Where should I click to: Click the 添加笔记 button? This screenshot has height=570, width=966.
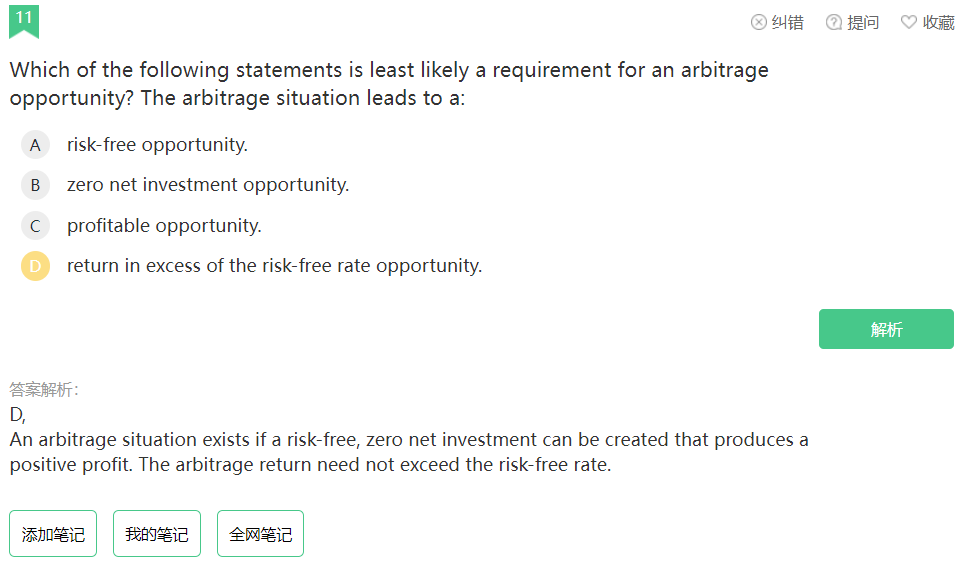[53, 534]
